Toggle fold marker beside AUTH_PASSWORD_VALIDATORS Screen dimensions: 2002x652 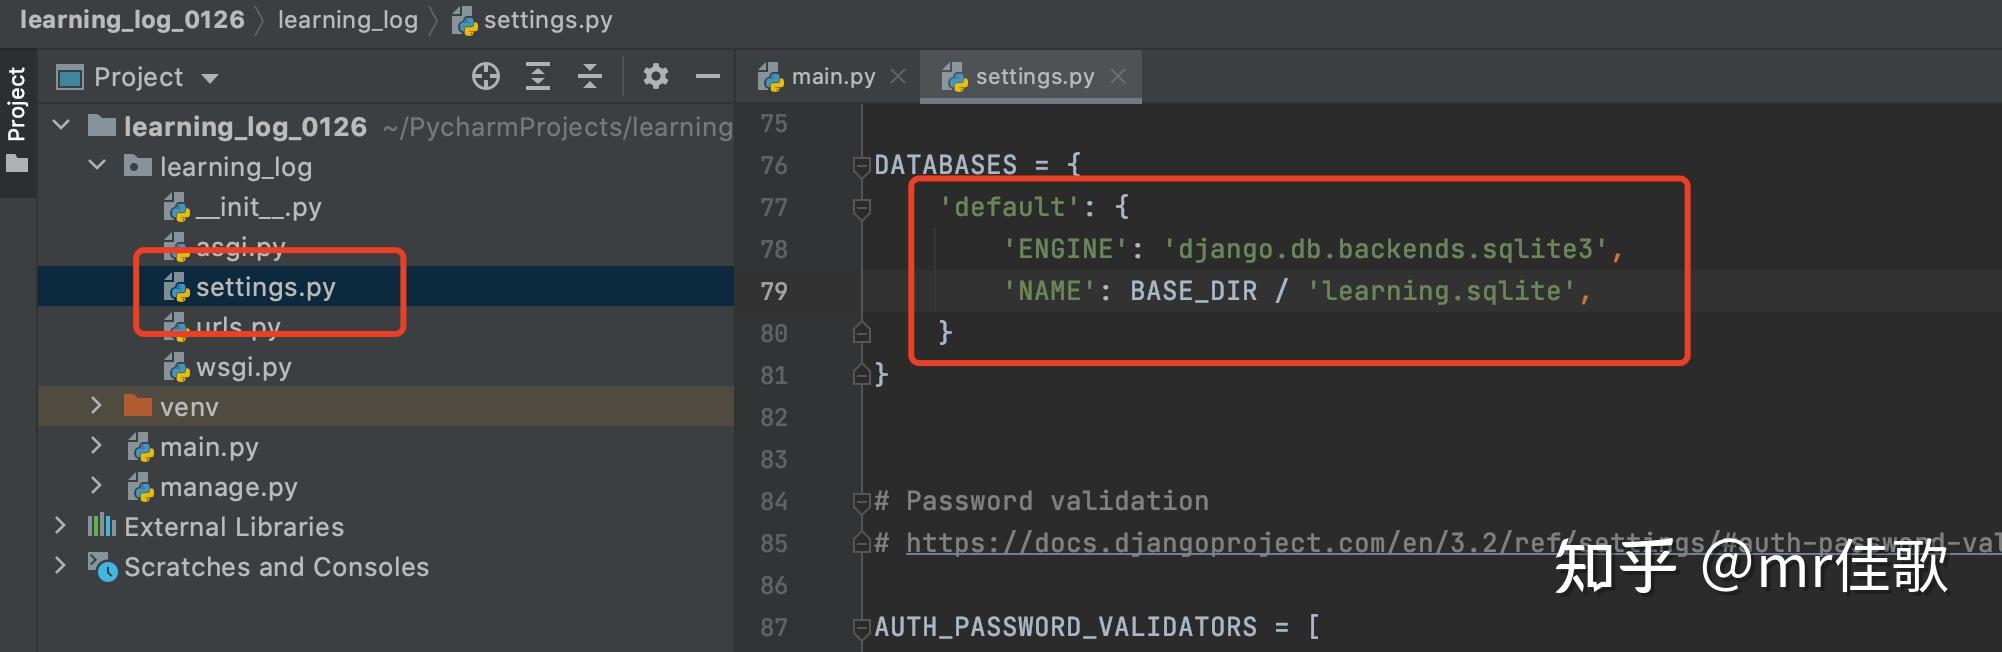[861, 628]
